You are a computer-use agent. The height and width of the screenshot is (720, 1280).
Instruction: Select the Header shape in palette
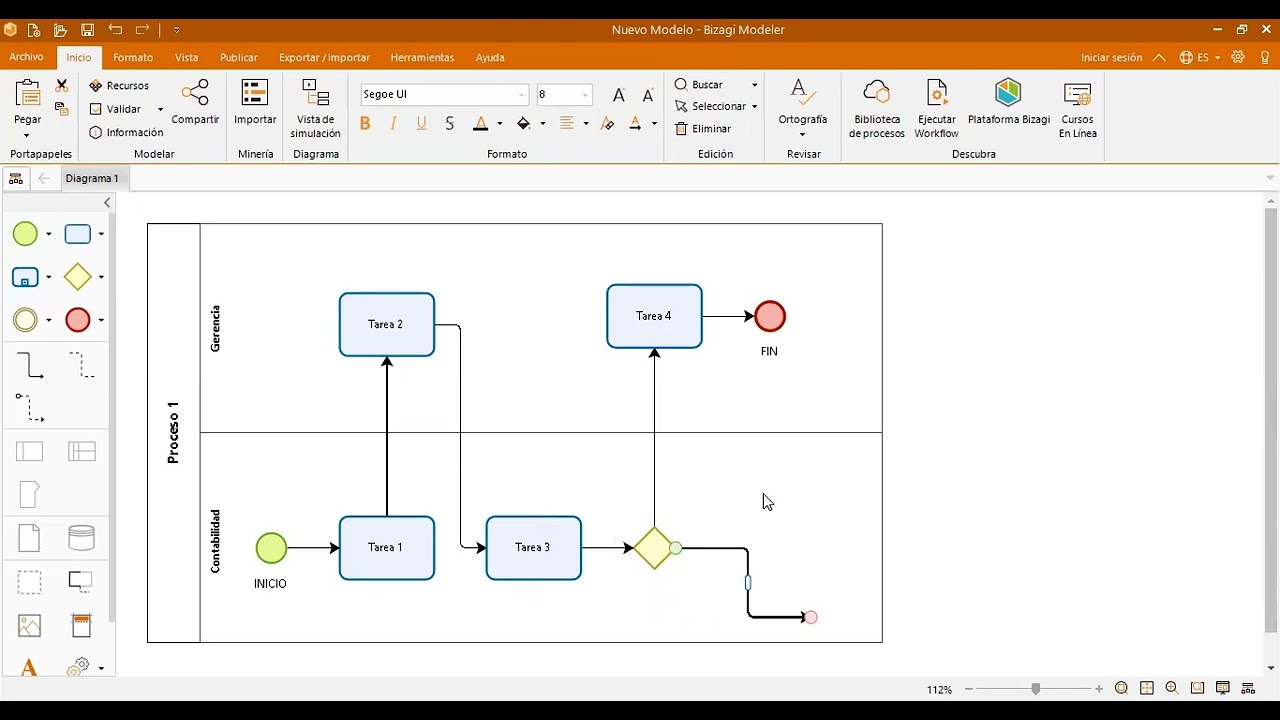coord(82,626)
